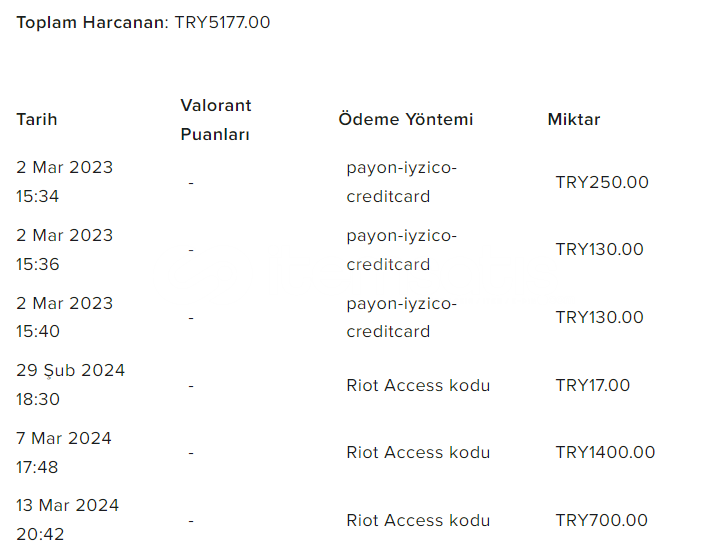Select the TRY17.00 amount

coord(593,385)
